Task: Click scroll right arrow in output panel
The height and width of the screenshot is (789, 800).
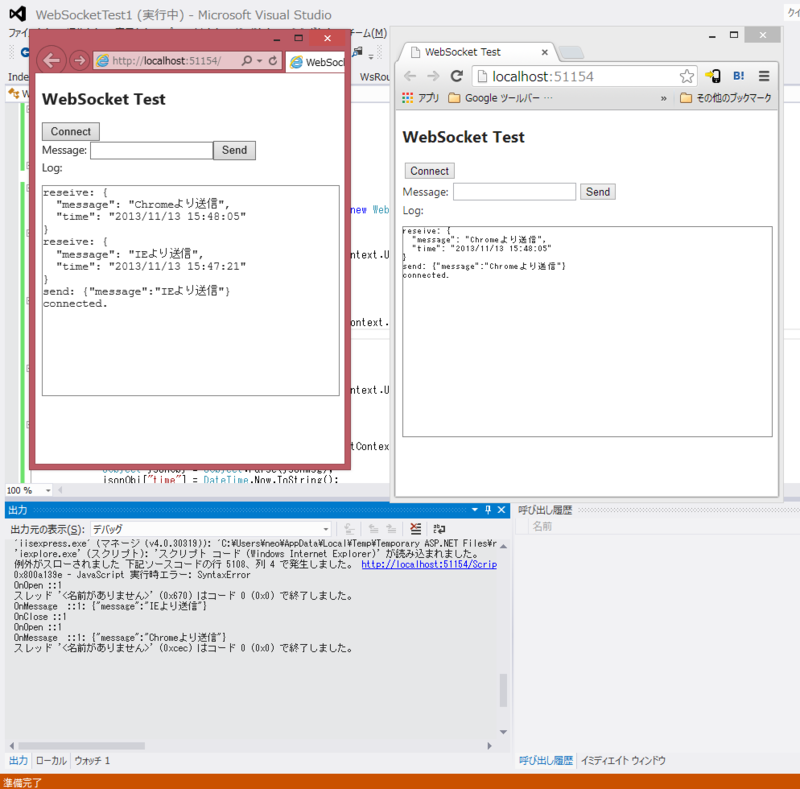Action: pos(489,746)
